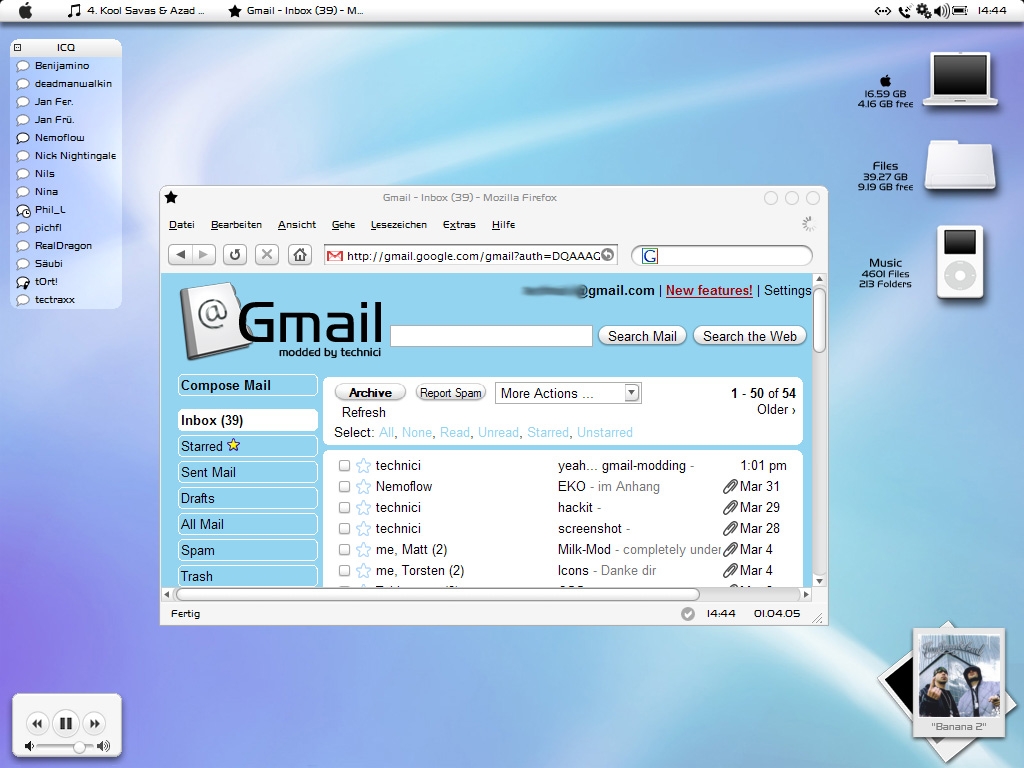Click the Gmail envelope site icon in address bar

pyautogui.click(x=334, y=256)
